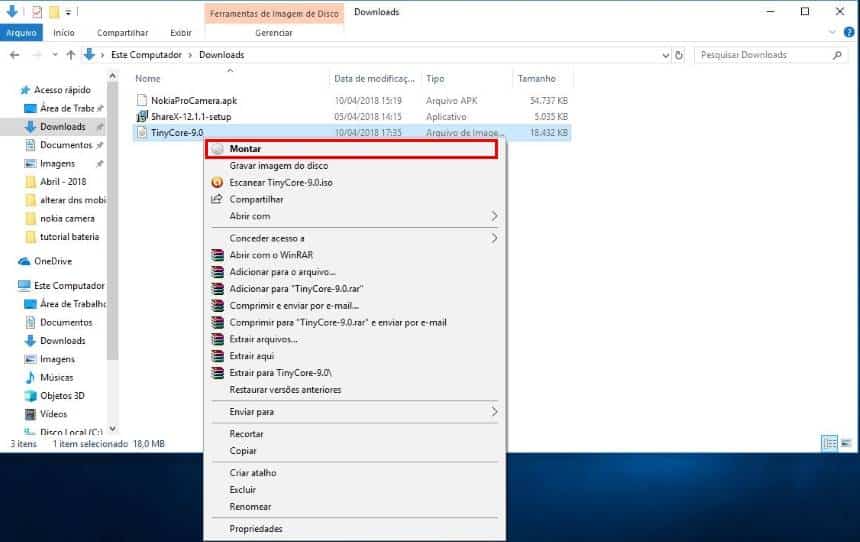Click the ShareX-12.1.1-setup file icon
The image size is (860, 542).
141,116
